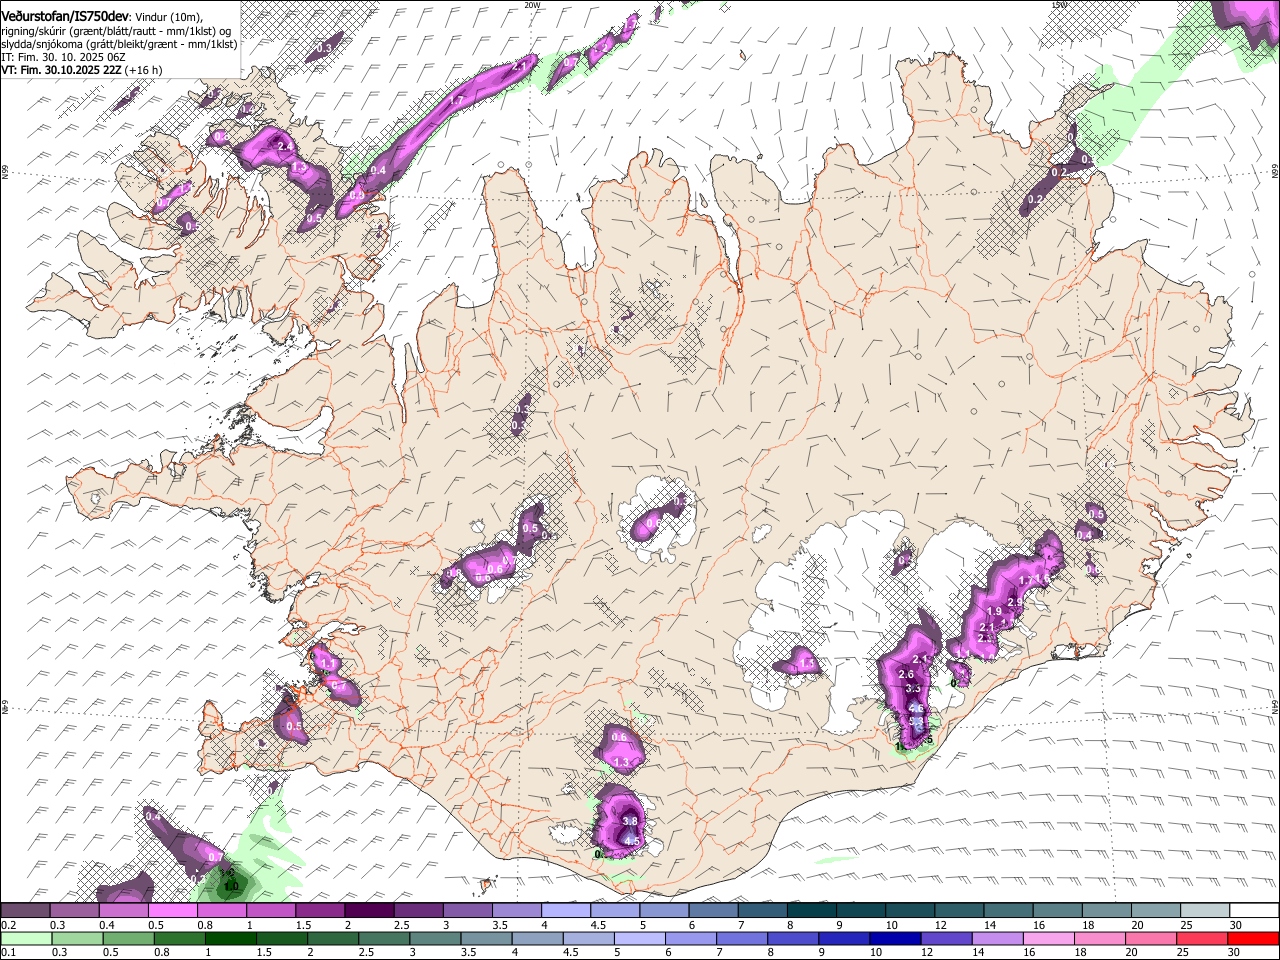The height and width of the screenshot is (960, 1280).
Task: Select the top legend swatch starting at 20
Action: [x=1154, y=911]
